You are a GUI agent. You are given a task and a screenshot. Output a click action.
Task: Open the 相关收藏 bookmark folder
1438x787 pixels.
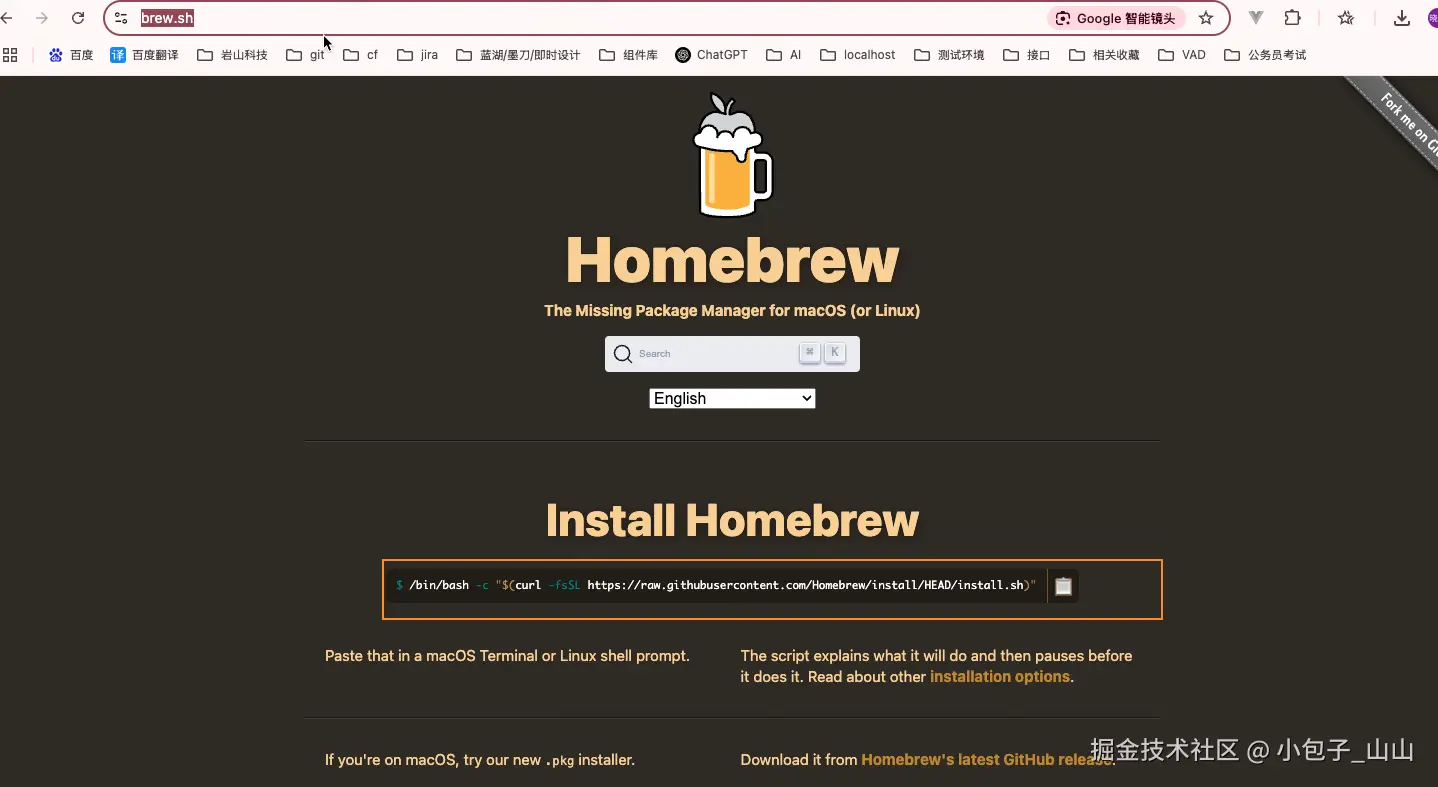coord(1104,55)
